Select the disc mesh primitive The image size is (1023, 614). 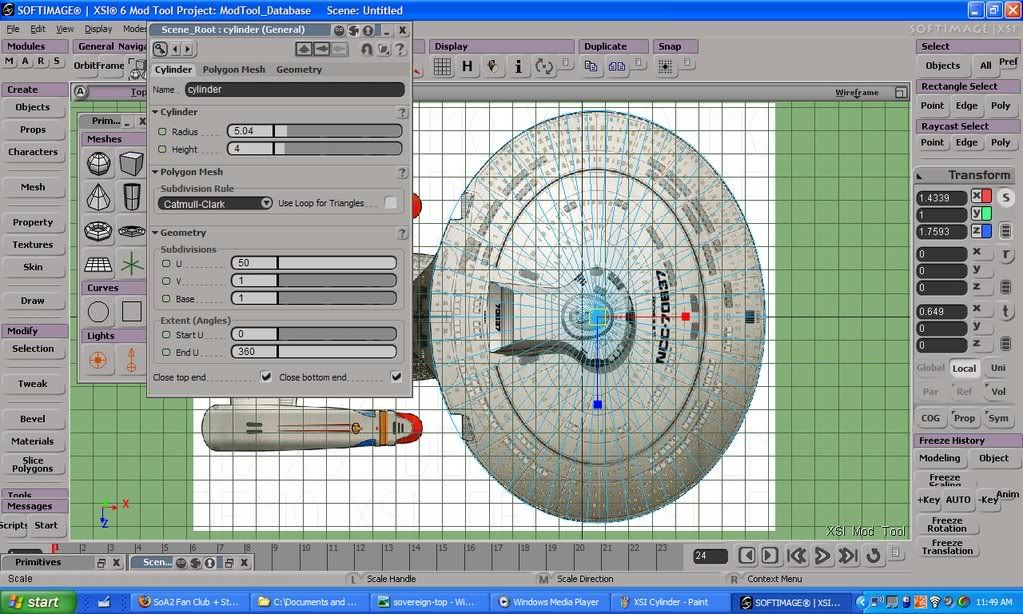(x=131, y=230)
